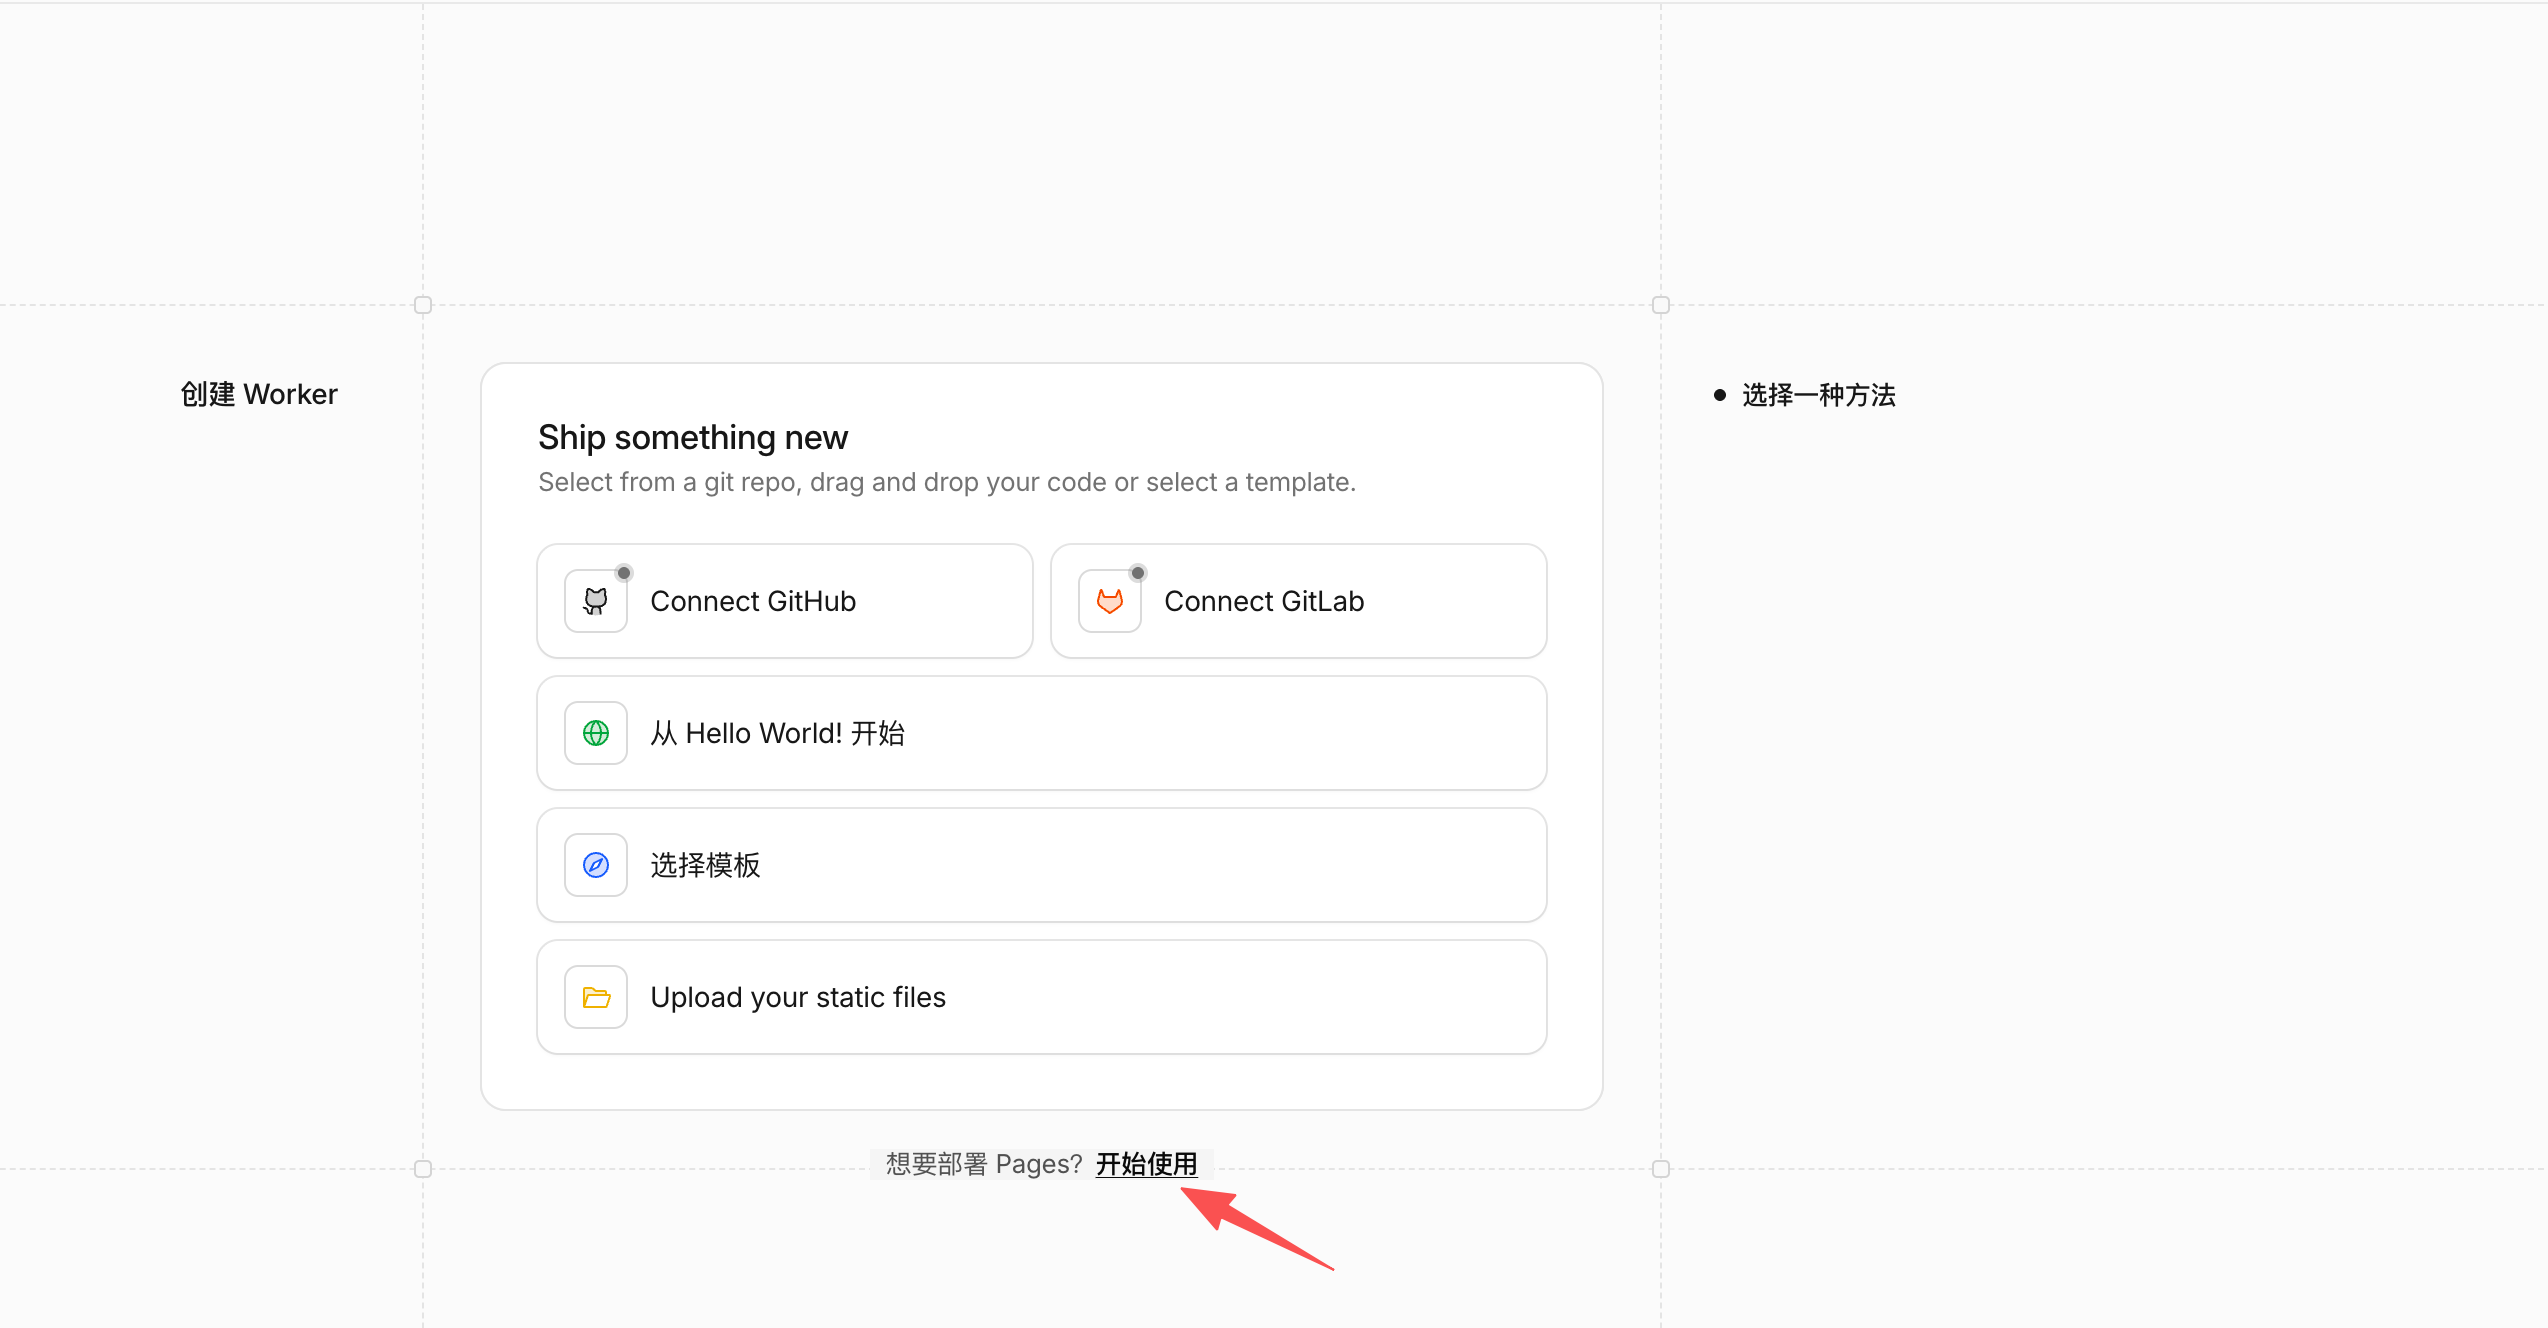
Task: Select Upload your static files
Action: pos(1042,997)
